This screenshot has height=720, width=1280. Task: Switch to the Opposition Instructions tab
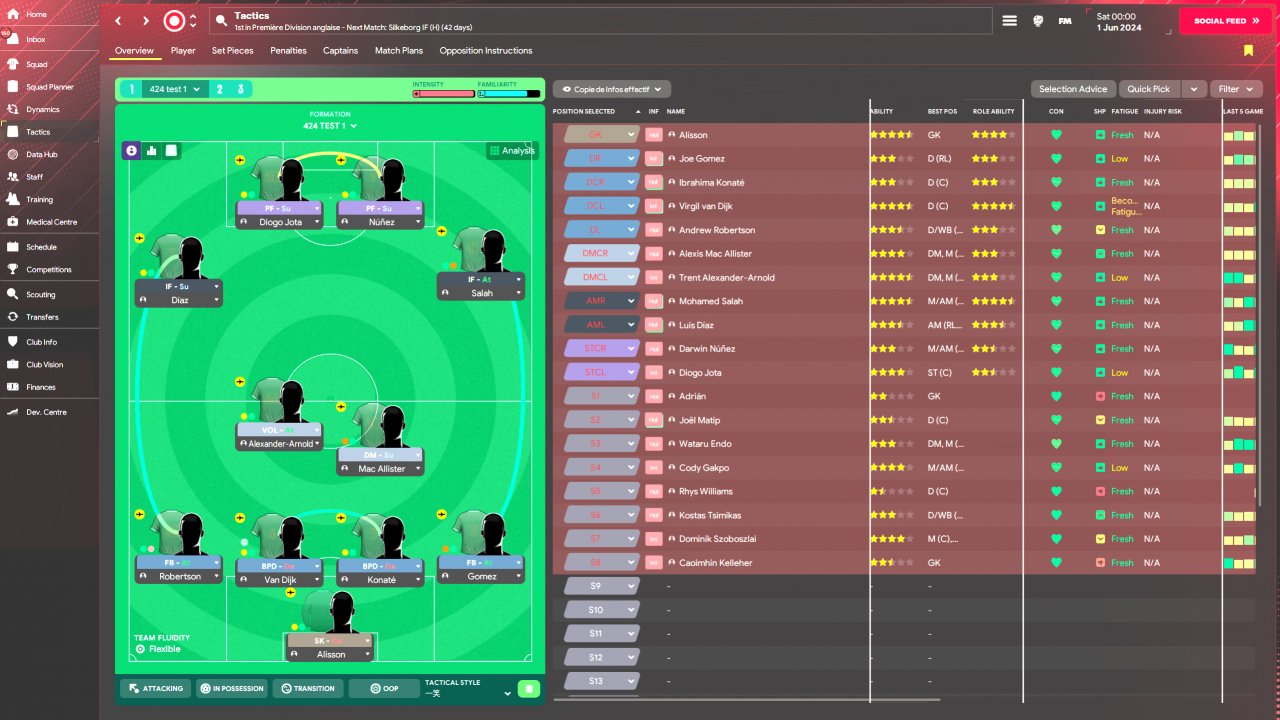(x=486, y=51)
